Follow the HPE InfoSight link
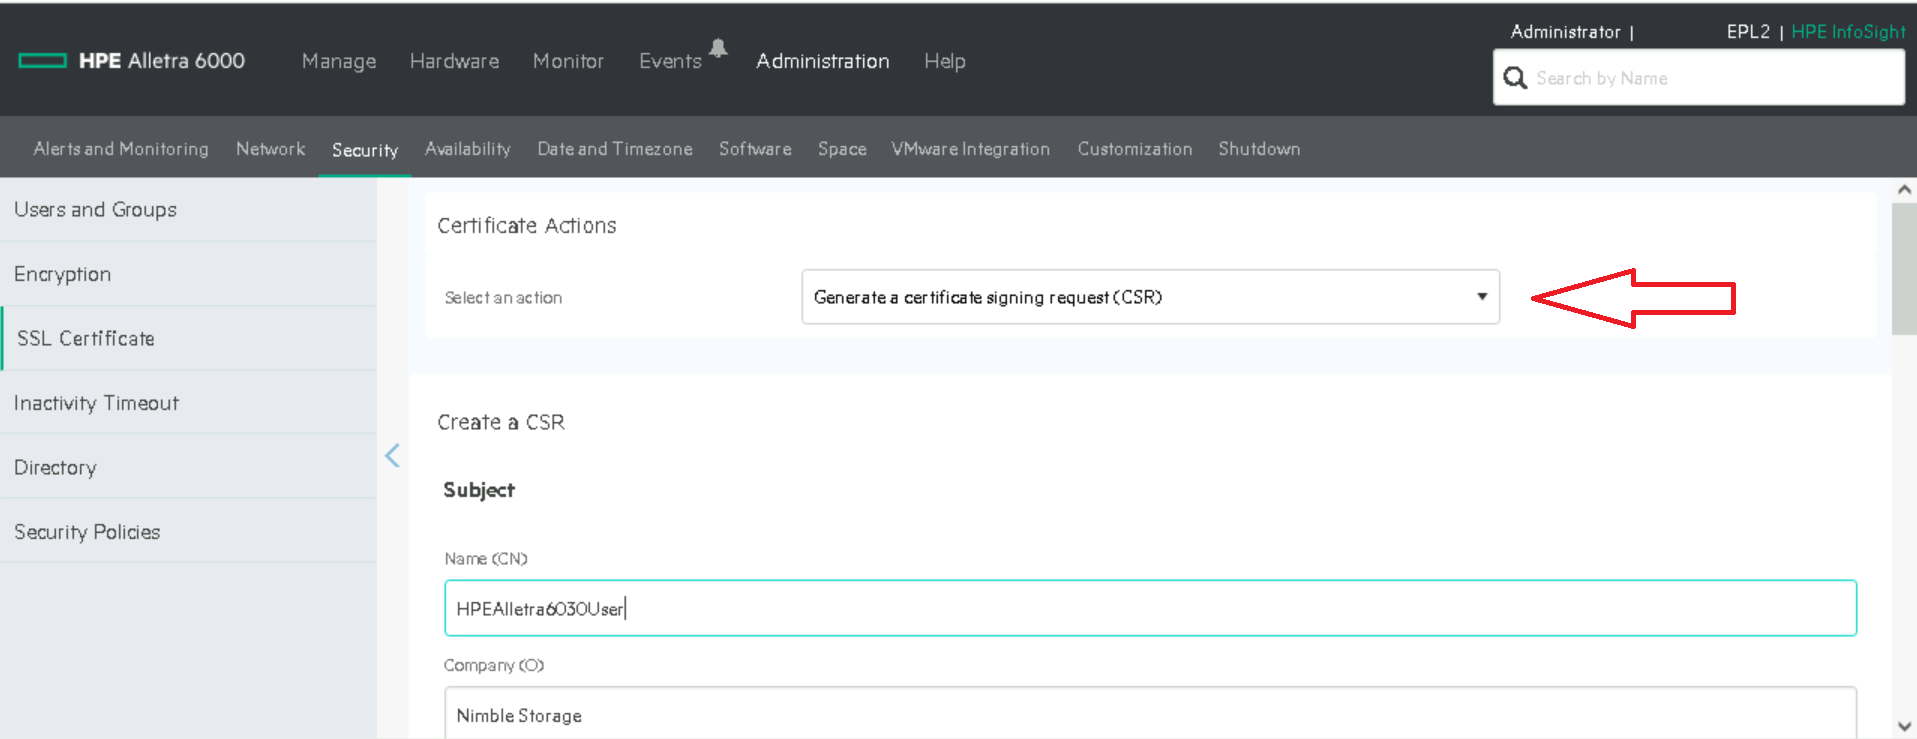The width and height of the screenshot is (1917, 739). click(x=1848, y=31)
